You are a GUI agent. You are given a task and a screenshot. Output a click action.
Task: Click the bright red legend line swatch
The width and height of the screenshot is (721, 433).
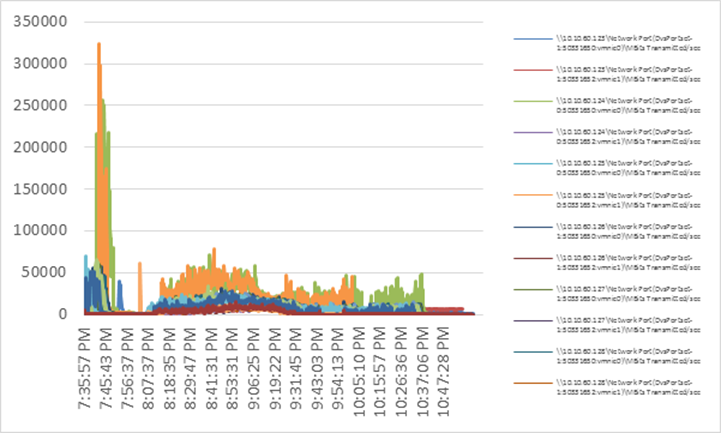coord(533,70)
